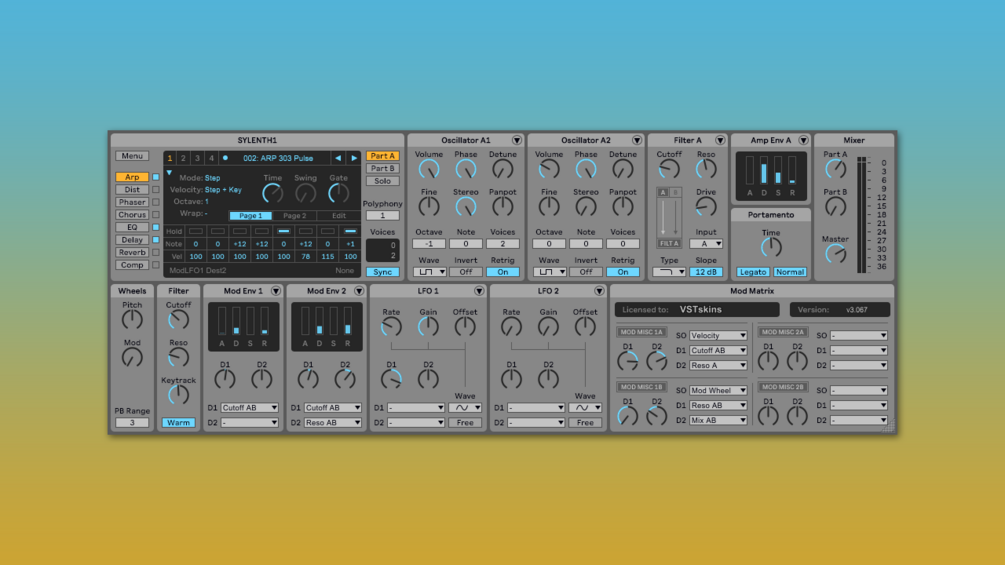Click the Filter A Drive knob
This screenshot has width=1005, height=565.
706,207
